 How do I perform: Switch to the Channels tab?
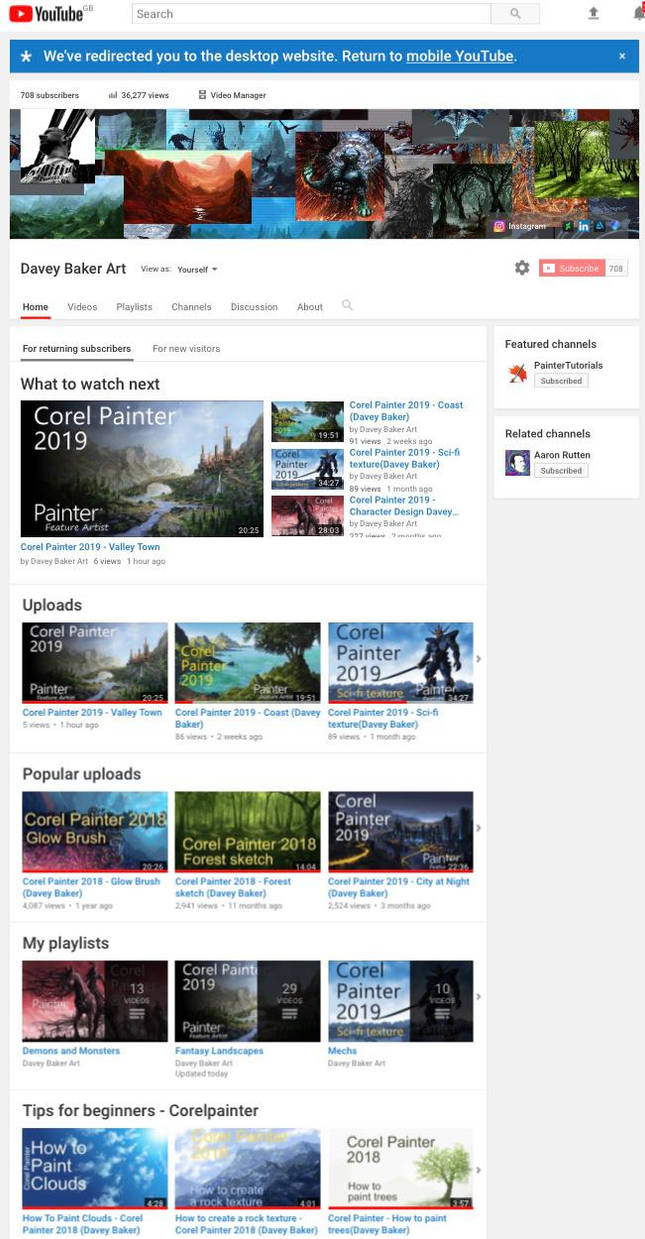pos(191,307)
